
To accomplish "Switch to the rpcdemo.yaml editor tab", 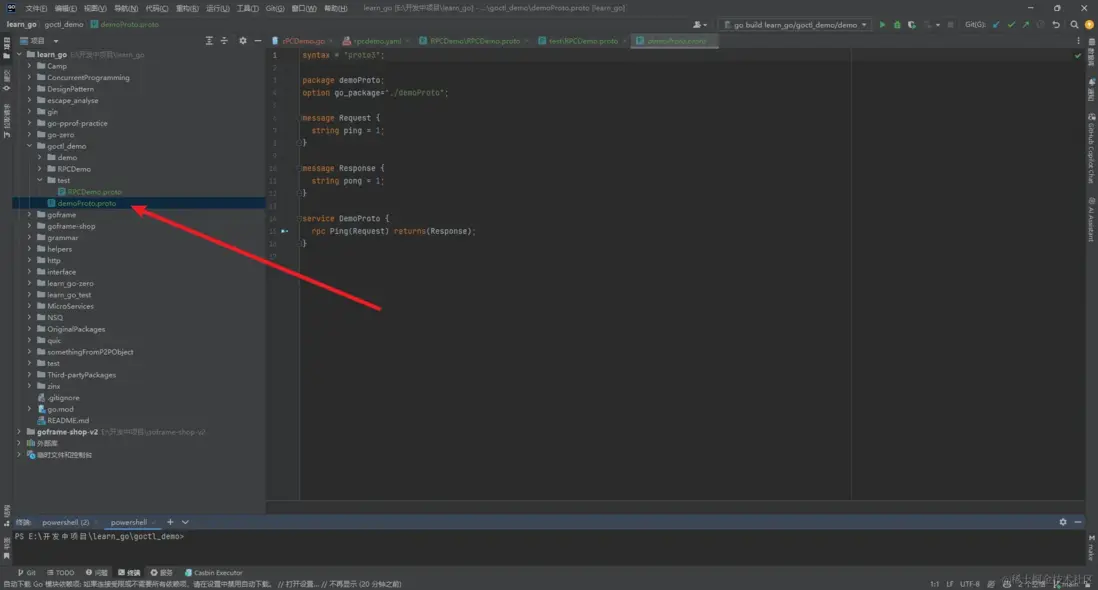I will click(x=376, y=41).
